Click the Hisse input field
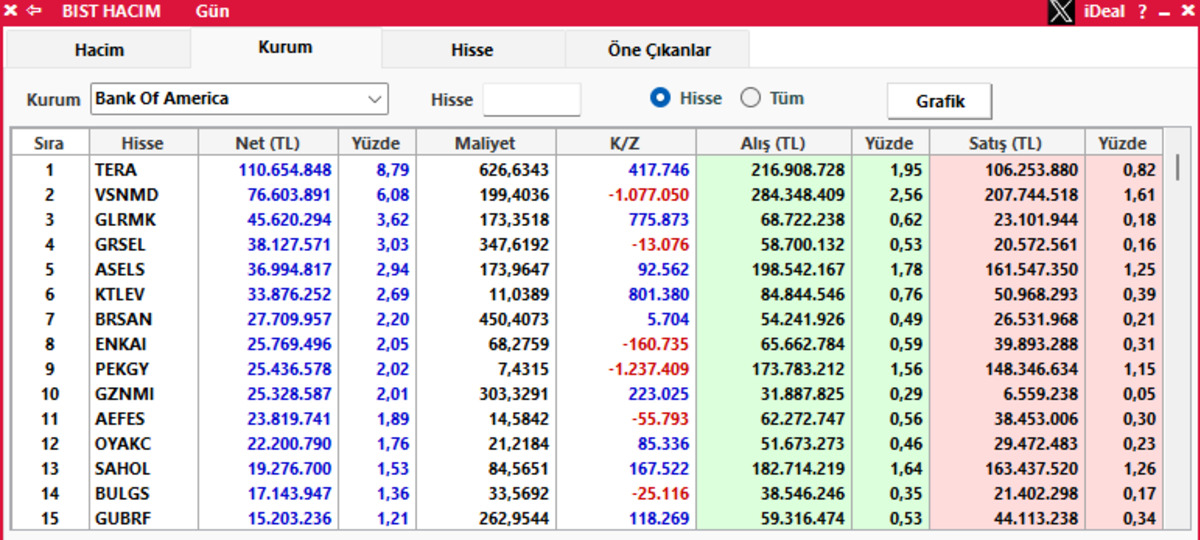 (531, 99)
